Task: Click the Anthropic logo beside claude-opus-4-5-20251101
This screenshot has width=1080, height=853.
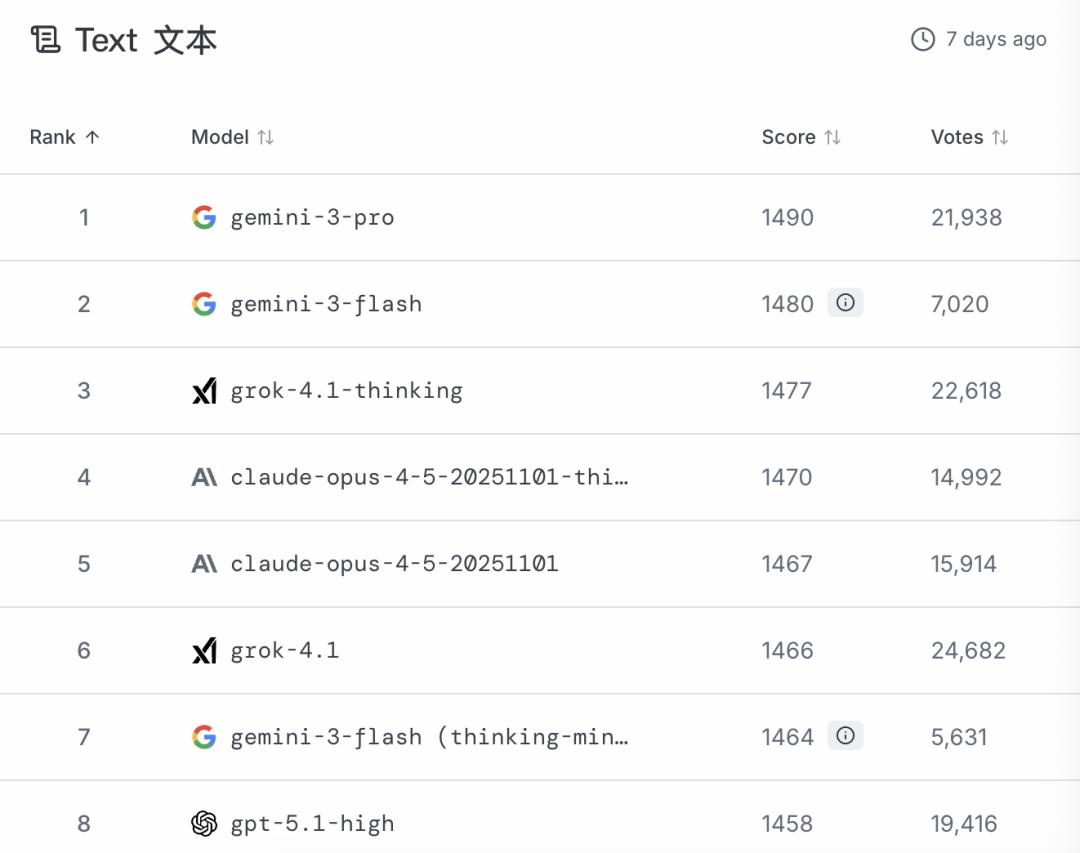Action: click(204, 564)
